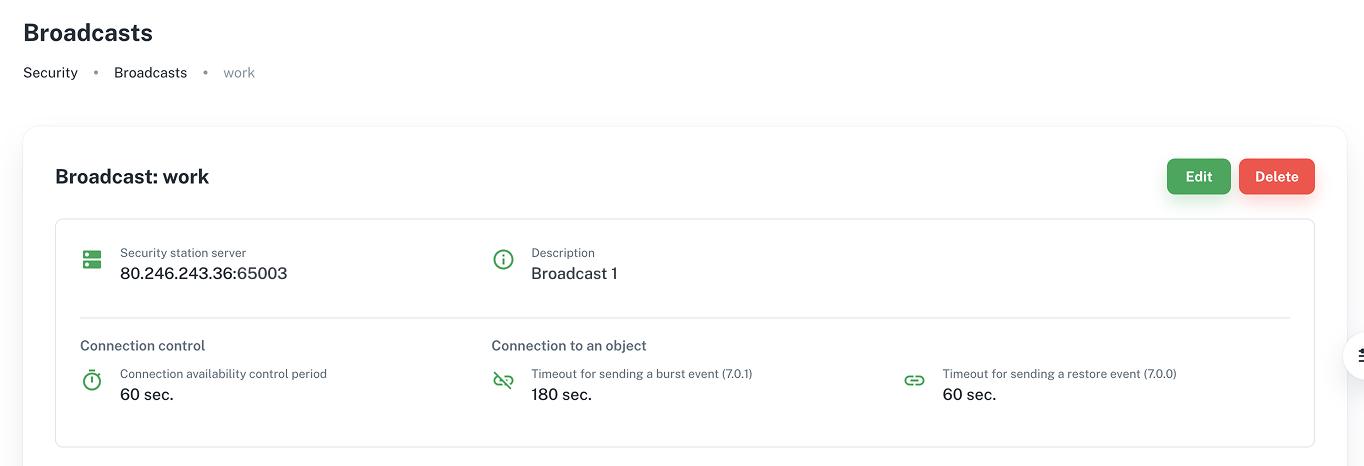
Task: Click the Edit button
Action: (x=1198, y=177)
